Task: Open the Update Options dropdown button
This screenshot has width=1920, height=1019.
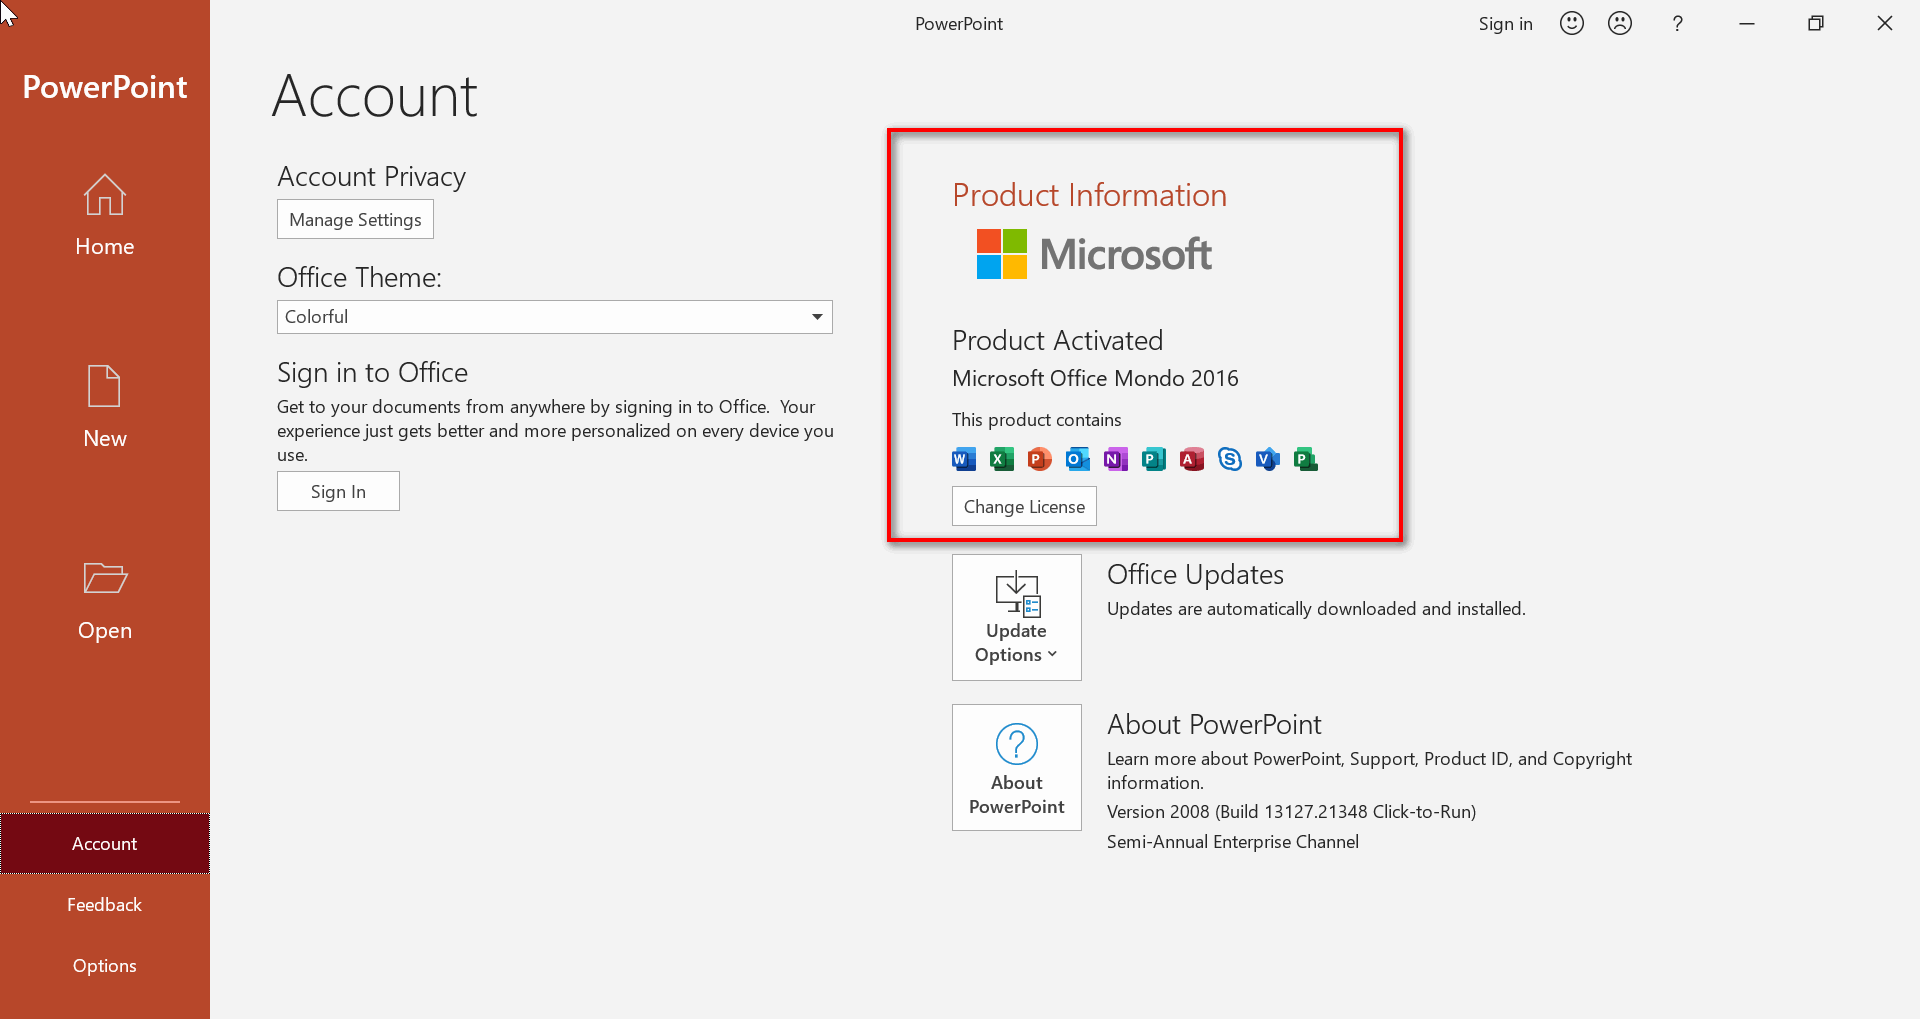Action: (x=1017, y=617)
